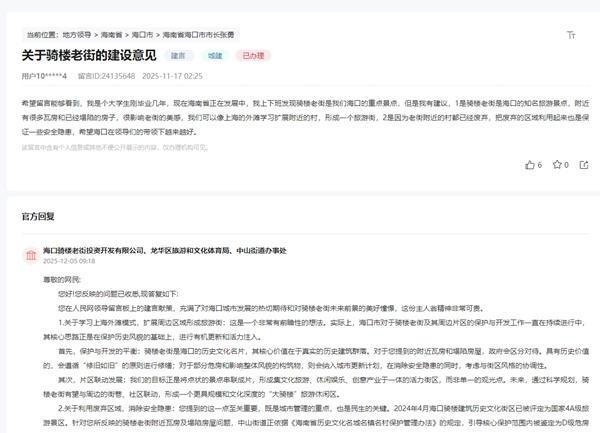Click the post date 2025-11-17 02:25
The width and height of the screenshot is (600, 433).
(172, 76)
